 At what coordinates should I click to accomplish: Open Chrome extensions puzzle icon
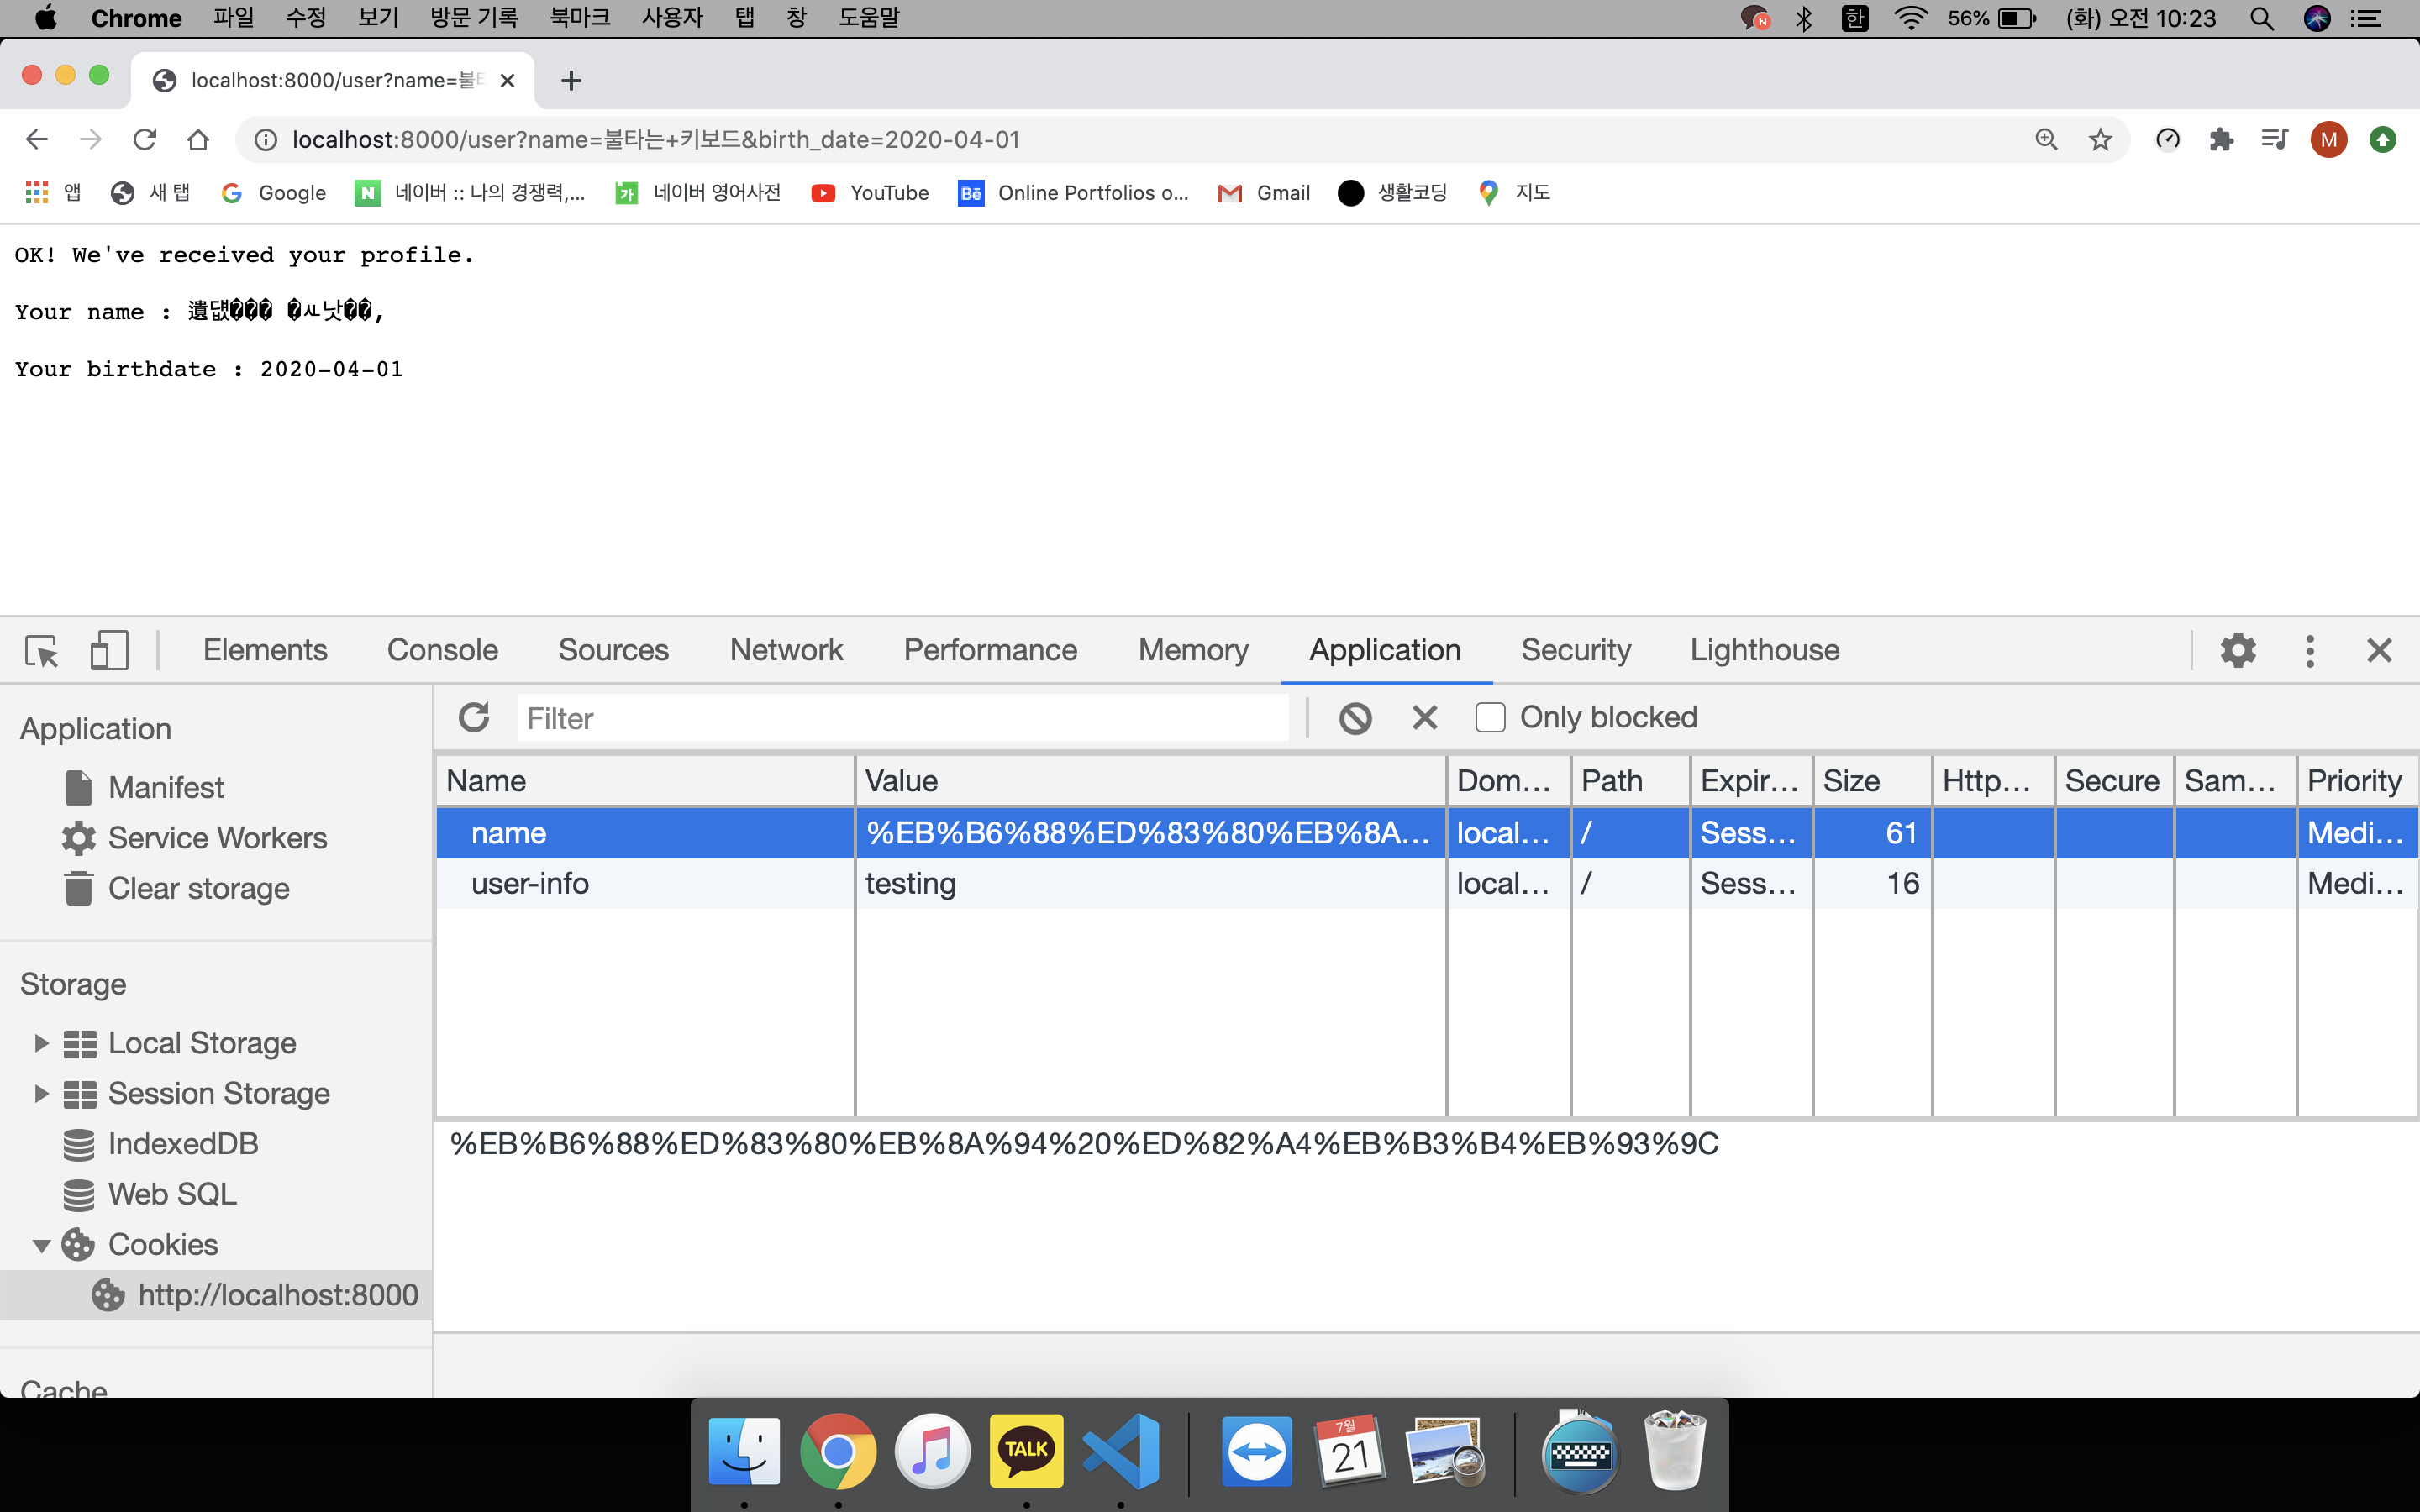2221,140
